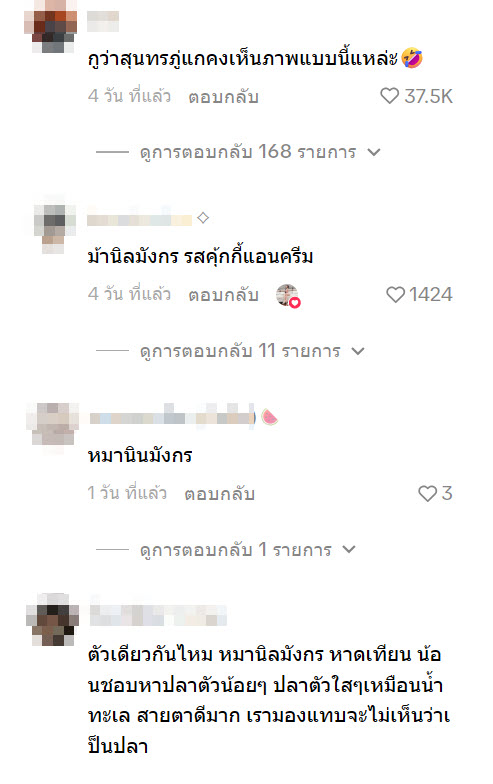The image size is (493, 784).
Task: Like the หมานินมังกร comment with 3 likes
Action: point(427,494)
